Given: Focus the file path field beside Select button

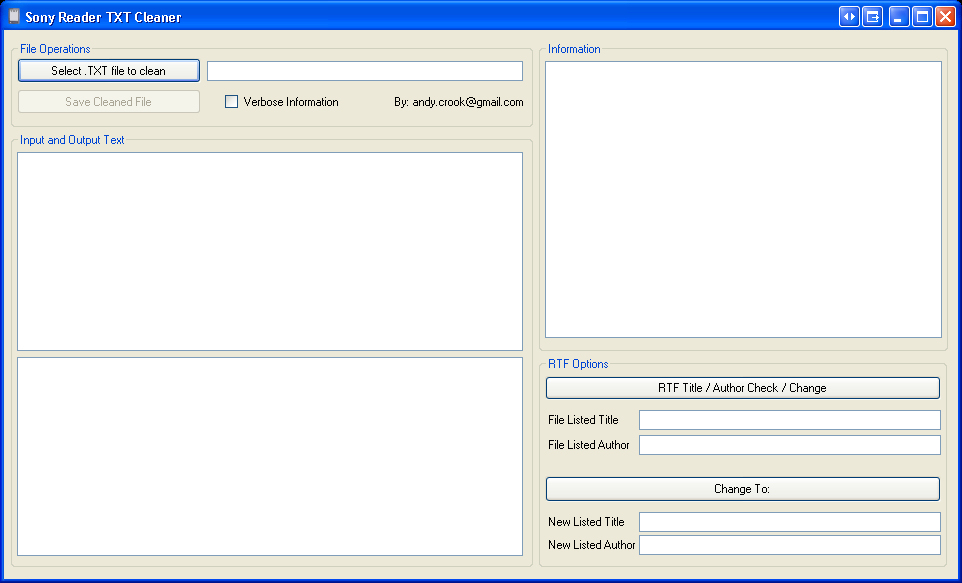Looking at the screenshot, I should pyautogui.click(x=364, y=71).
